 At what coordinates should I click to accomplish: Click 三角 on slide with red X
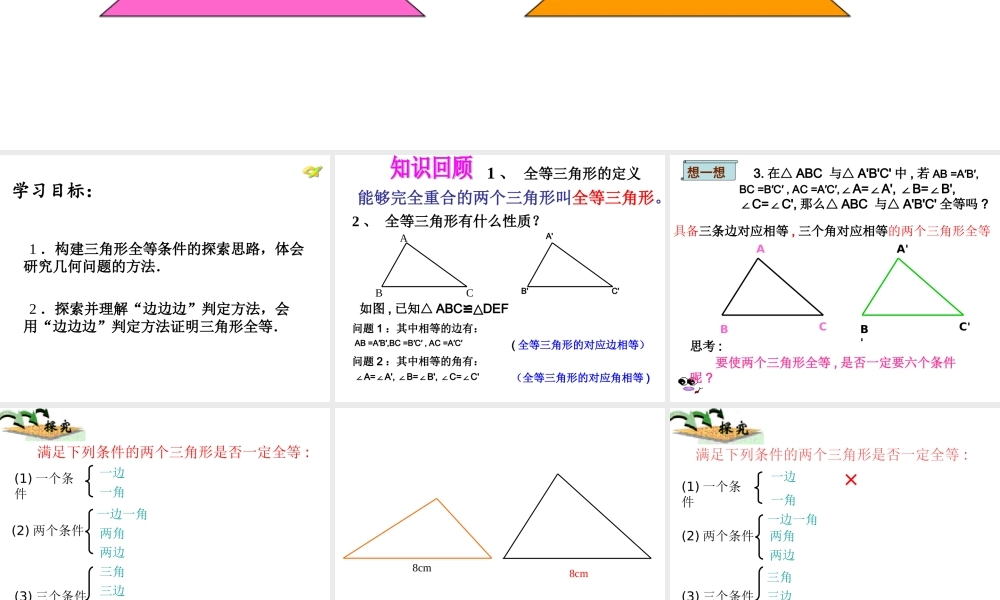point(779,577)
